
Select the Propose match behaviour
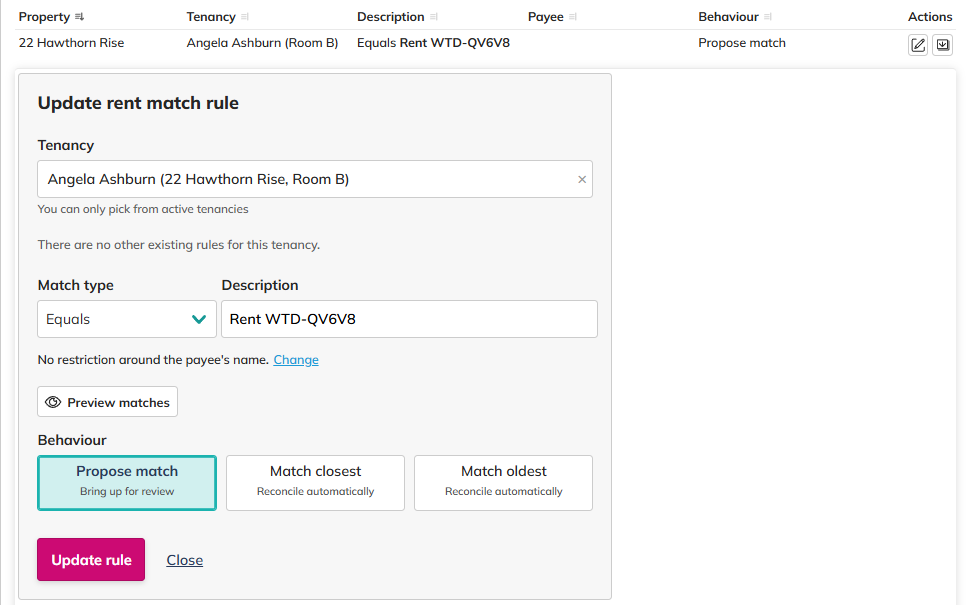point(127,483)
